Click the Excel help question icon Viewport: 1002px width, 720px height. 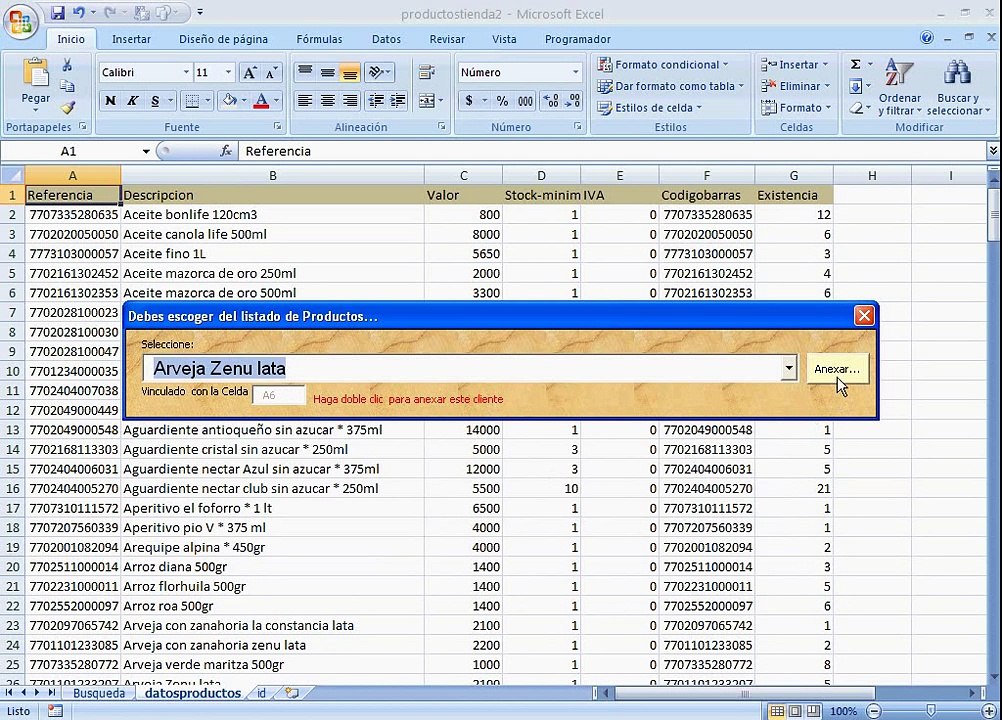[927, 38]
